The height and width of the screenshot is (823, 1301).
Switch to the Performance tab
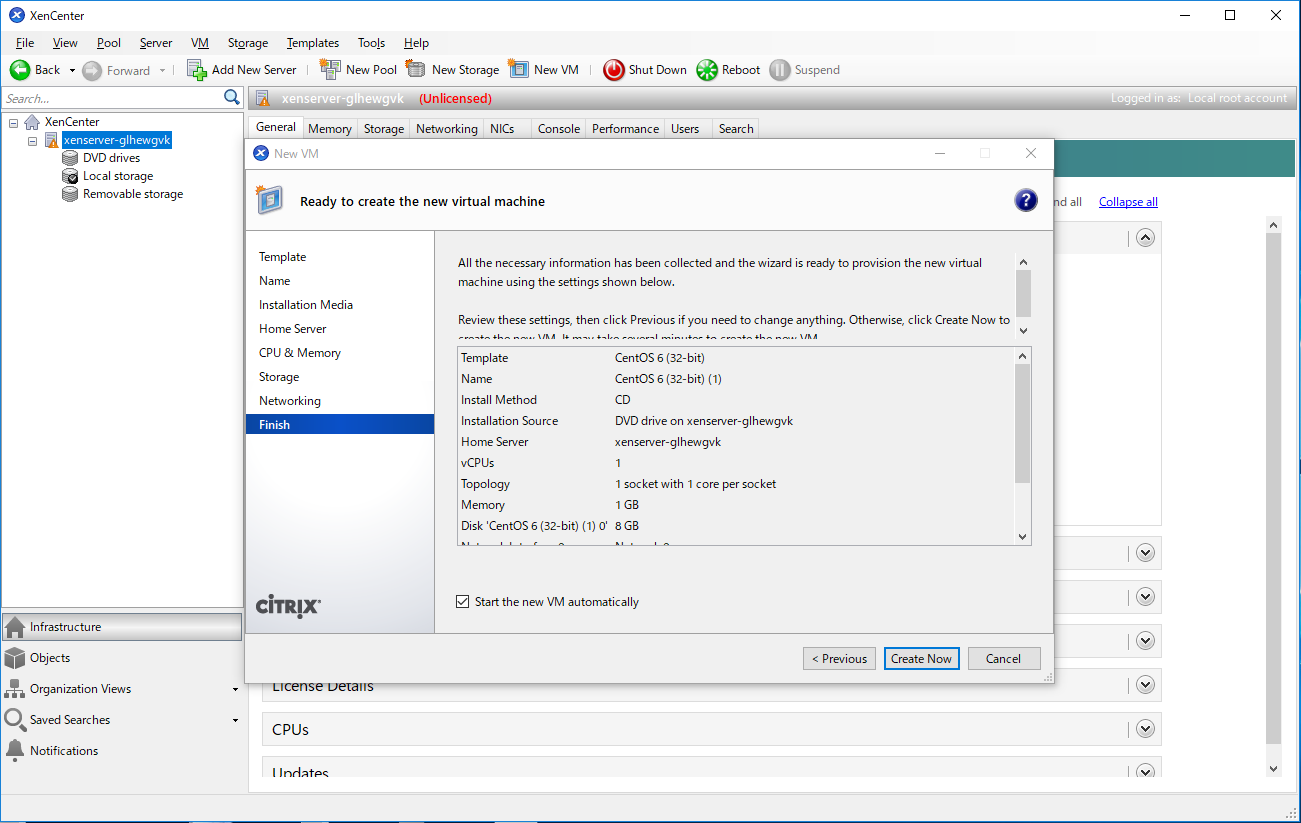coord(625,129)
